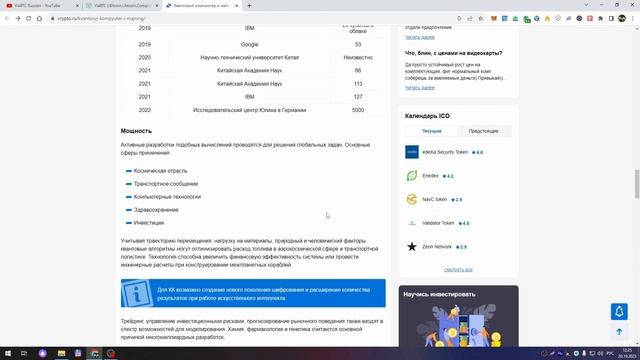Click the scroll-to-top arrow button
640x360 pixels.
click(619, 332)
